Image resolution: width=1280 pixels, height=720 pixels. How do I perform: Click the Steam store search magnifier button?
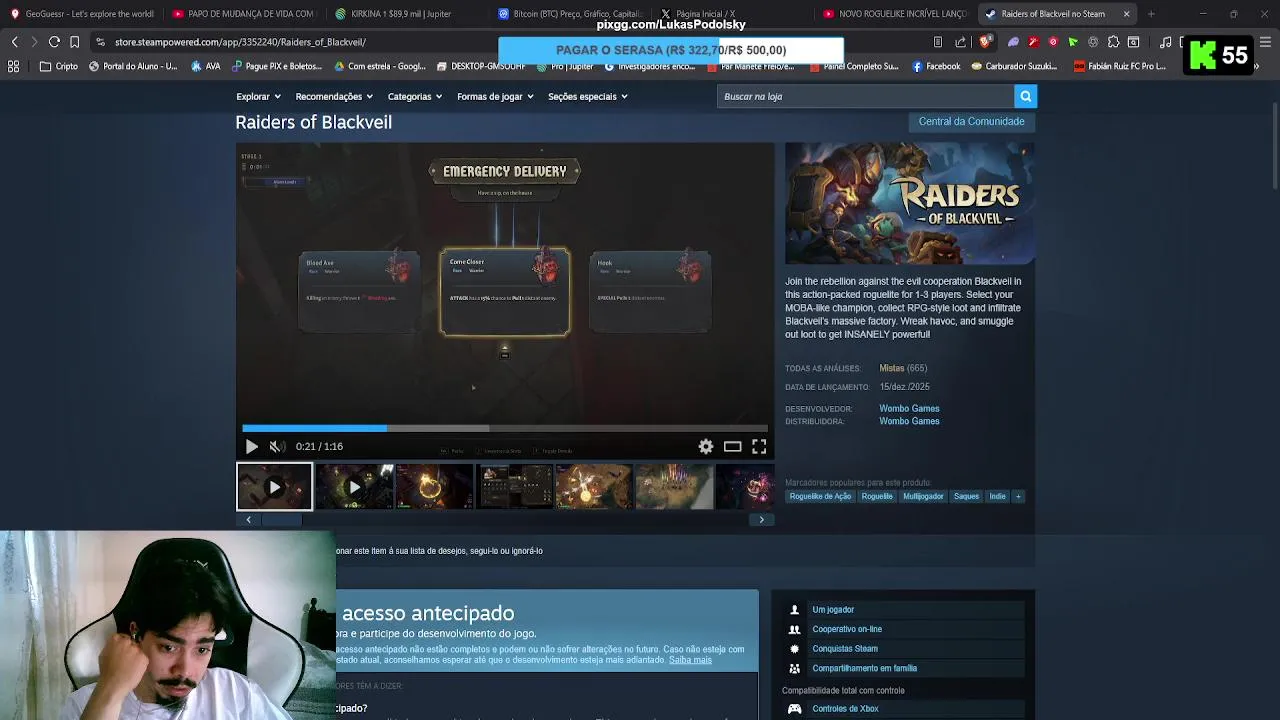(x=1025, y=96)
